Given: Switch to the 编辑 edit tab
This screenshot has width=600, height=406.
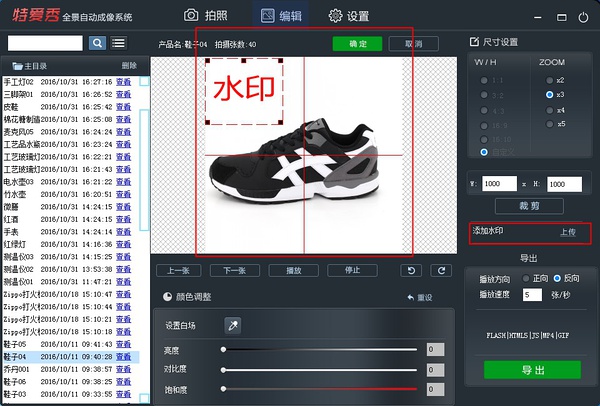Looking at the screenshot, I should pos(281,16).
